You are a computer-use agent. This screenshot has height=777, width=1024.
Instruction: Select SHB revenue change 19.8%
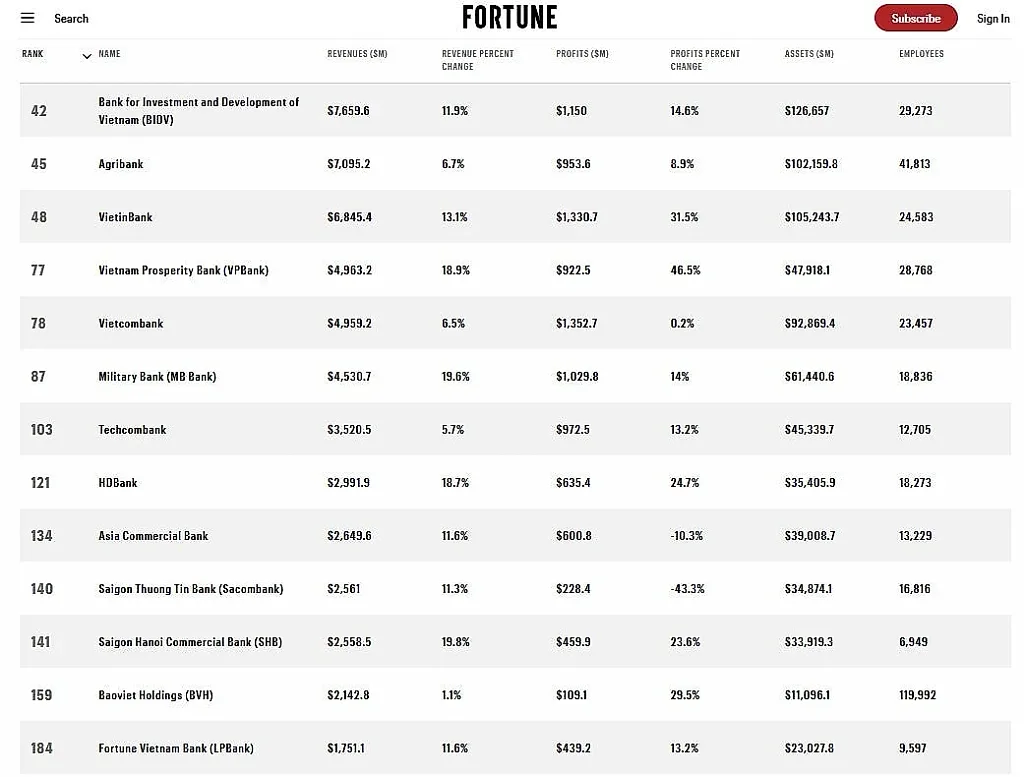pos(456,642)
